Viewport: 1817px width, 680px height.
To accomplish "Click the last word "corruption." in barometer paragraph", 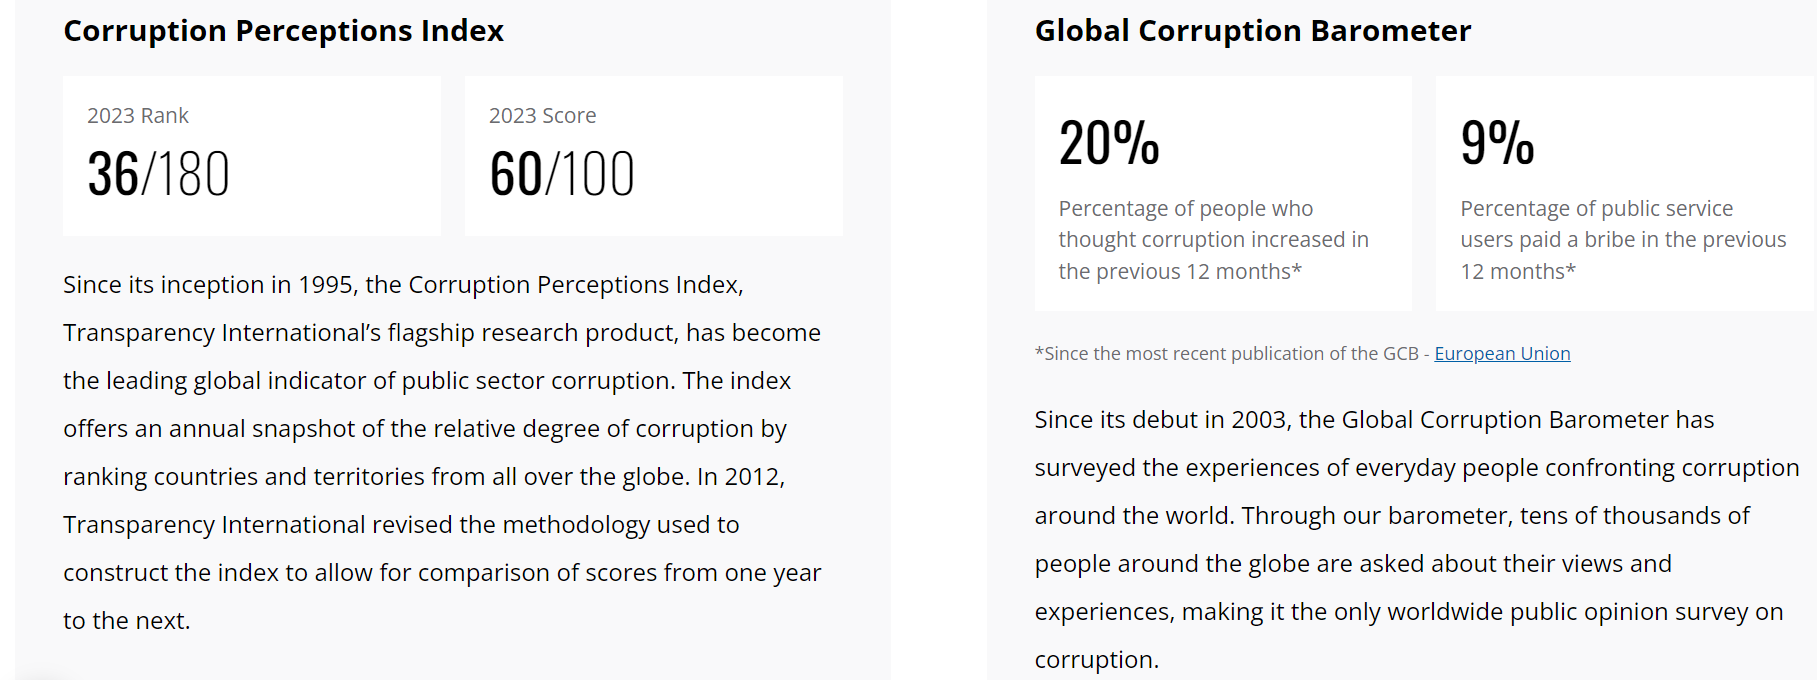I will coord(1097,660).
